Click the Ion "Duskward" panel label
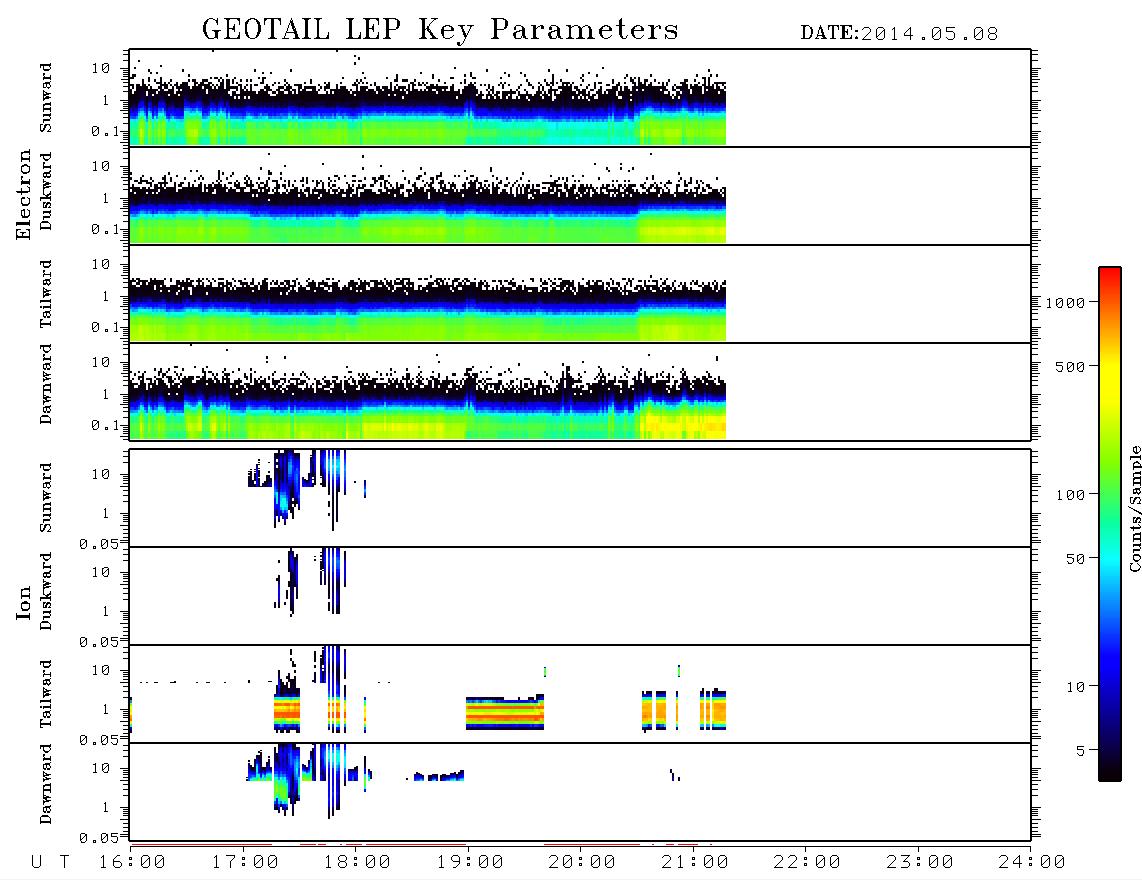Screen dimensions: 1142x880 pyautogui.click(x=46, y=591)
